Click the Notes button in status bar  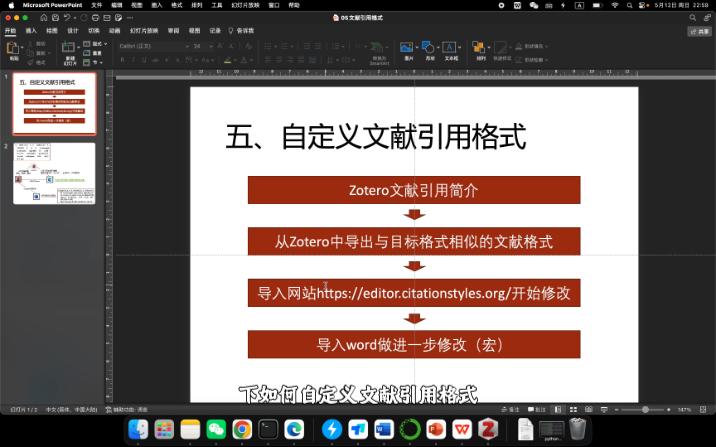(511, 410)
